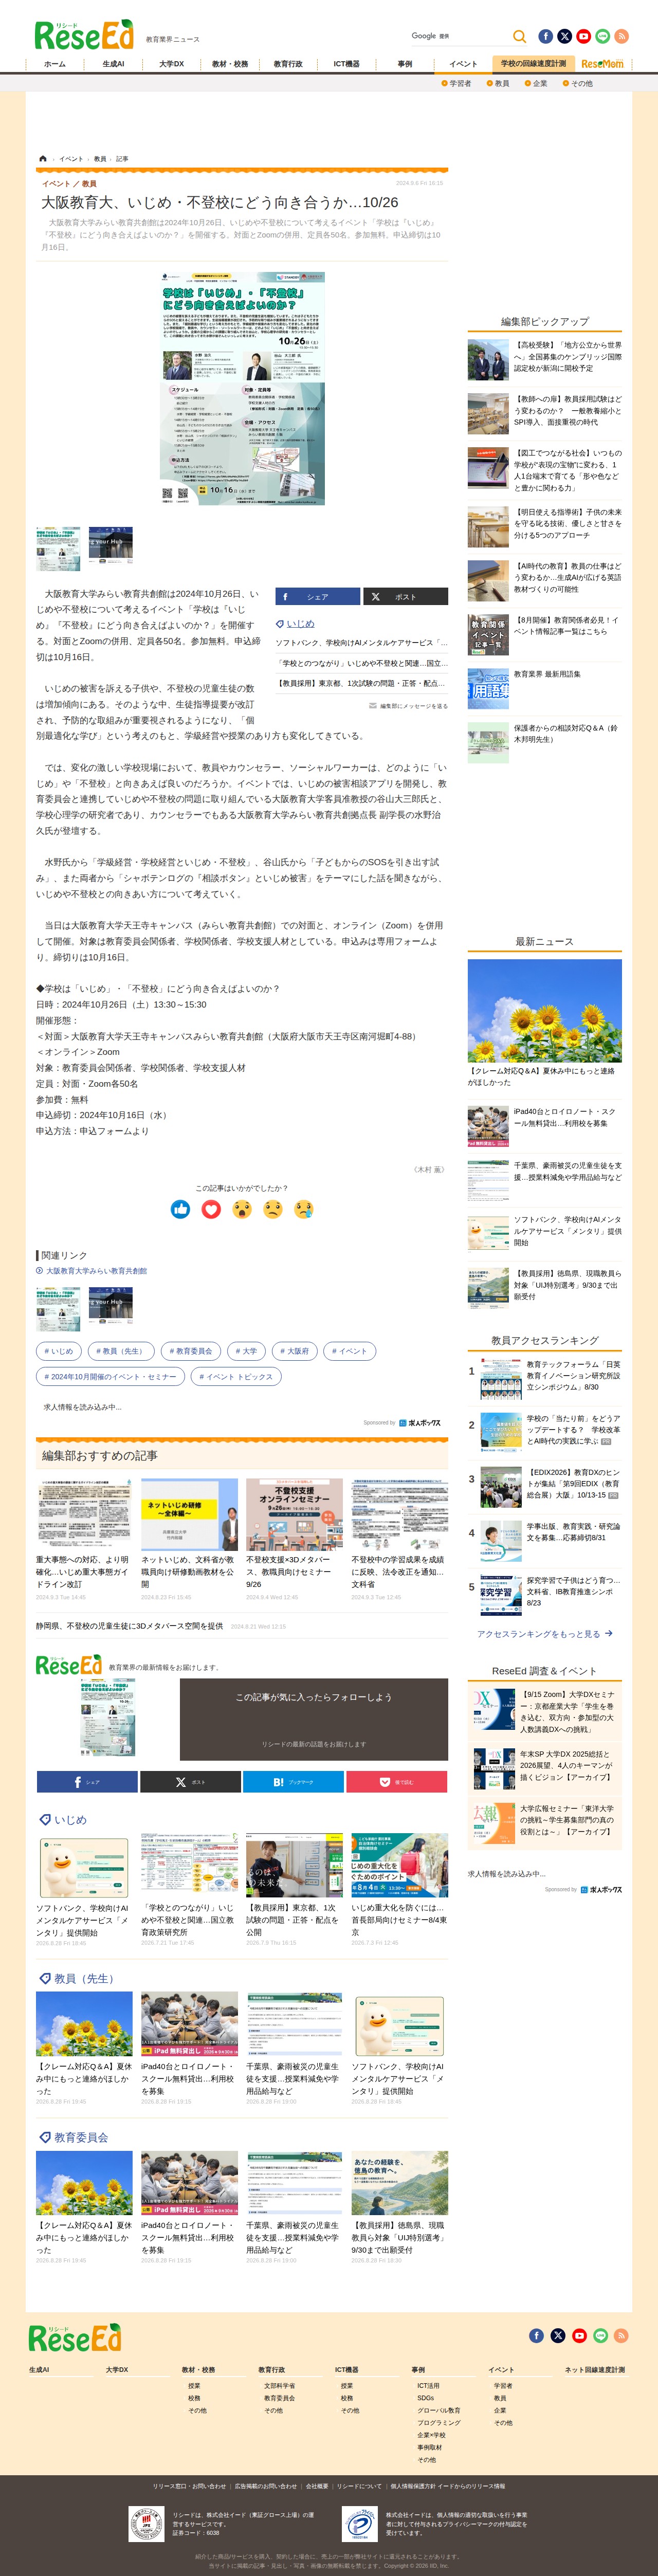Open the footer RSS icon
Screen dimensions: 658x2576
[x=621, y=2336]
